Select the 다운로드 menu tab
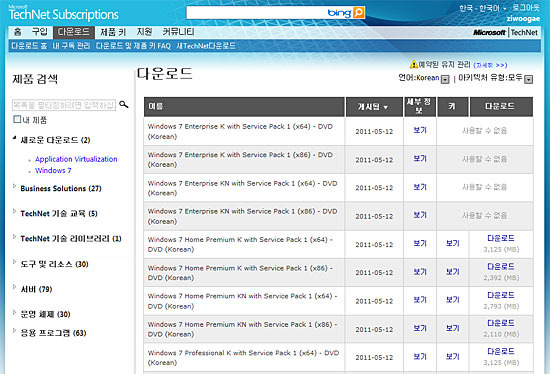The width and height of the screenshot is (550, 374). pos(74,32)
